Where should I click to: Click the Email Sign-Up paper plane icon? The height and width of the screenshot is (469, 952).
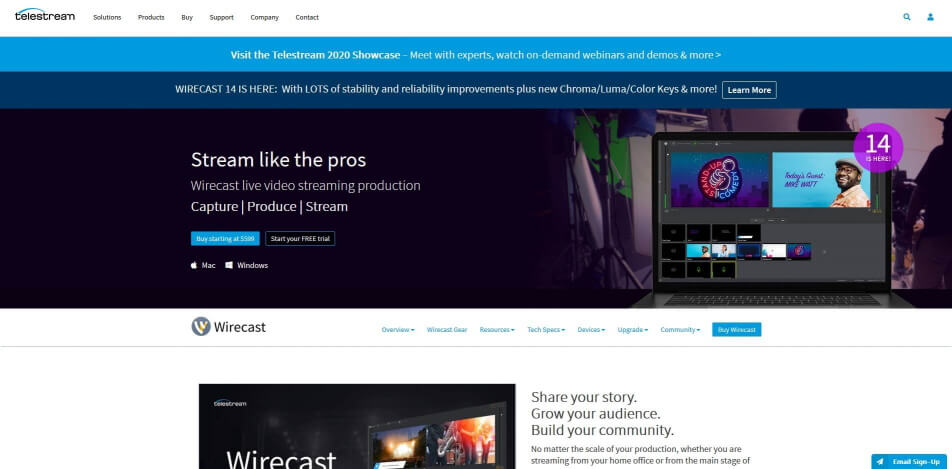[880, 462]
